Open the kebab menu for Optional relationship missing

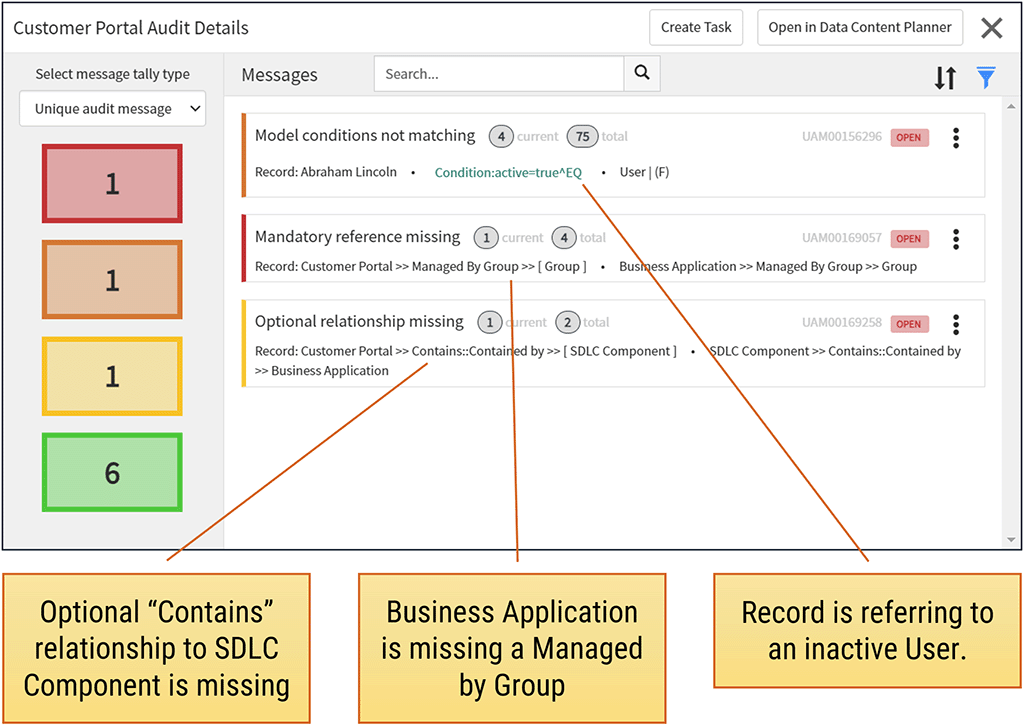tap(956, 324)
